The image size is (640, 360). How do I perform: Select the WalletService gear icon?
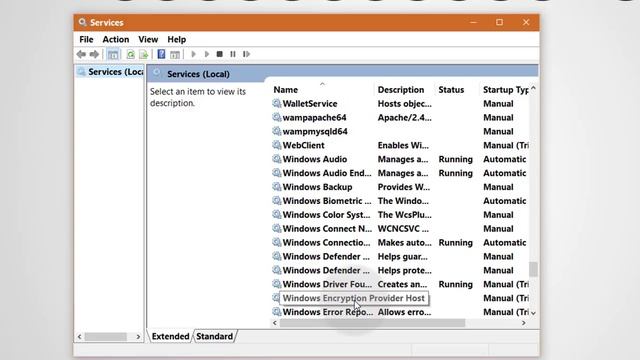click(x=277, y=103)
